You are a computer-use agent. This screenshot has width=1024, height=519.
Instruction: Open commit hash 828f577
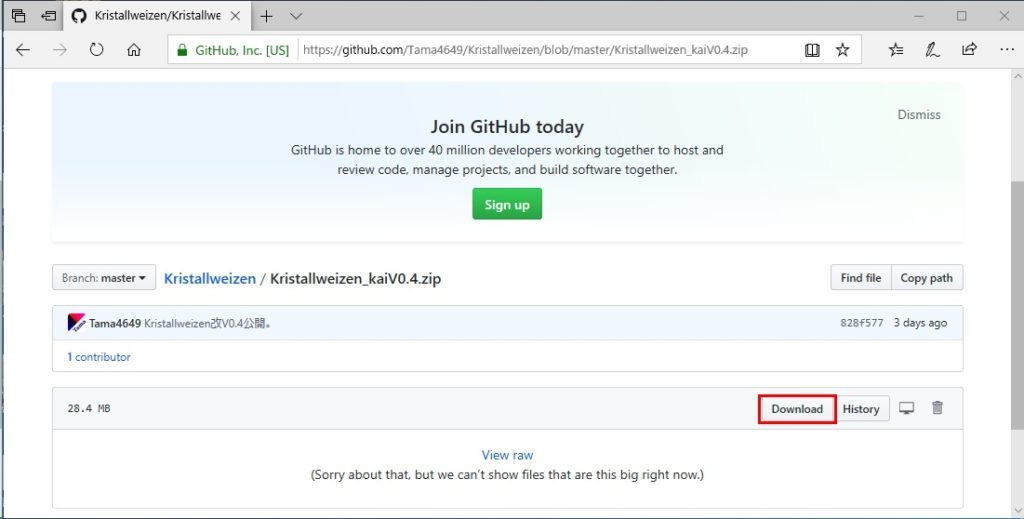point(861,323)
